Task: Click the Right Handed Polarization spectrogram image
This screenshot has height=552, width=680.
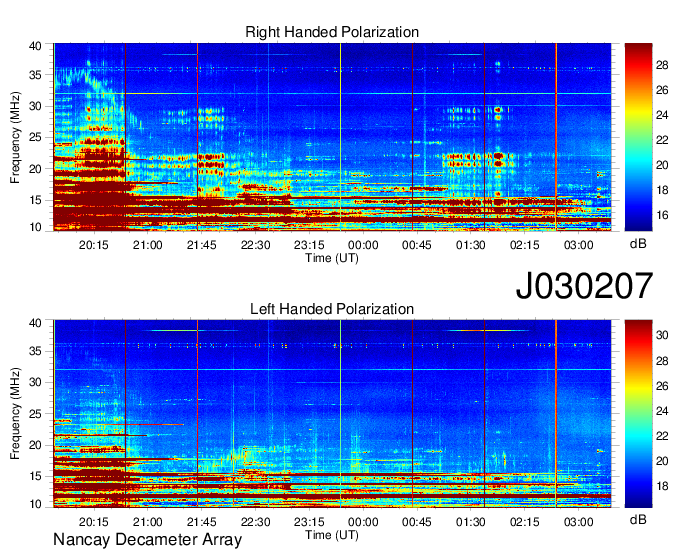Action: 332,137
